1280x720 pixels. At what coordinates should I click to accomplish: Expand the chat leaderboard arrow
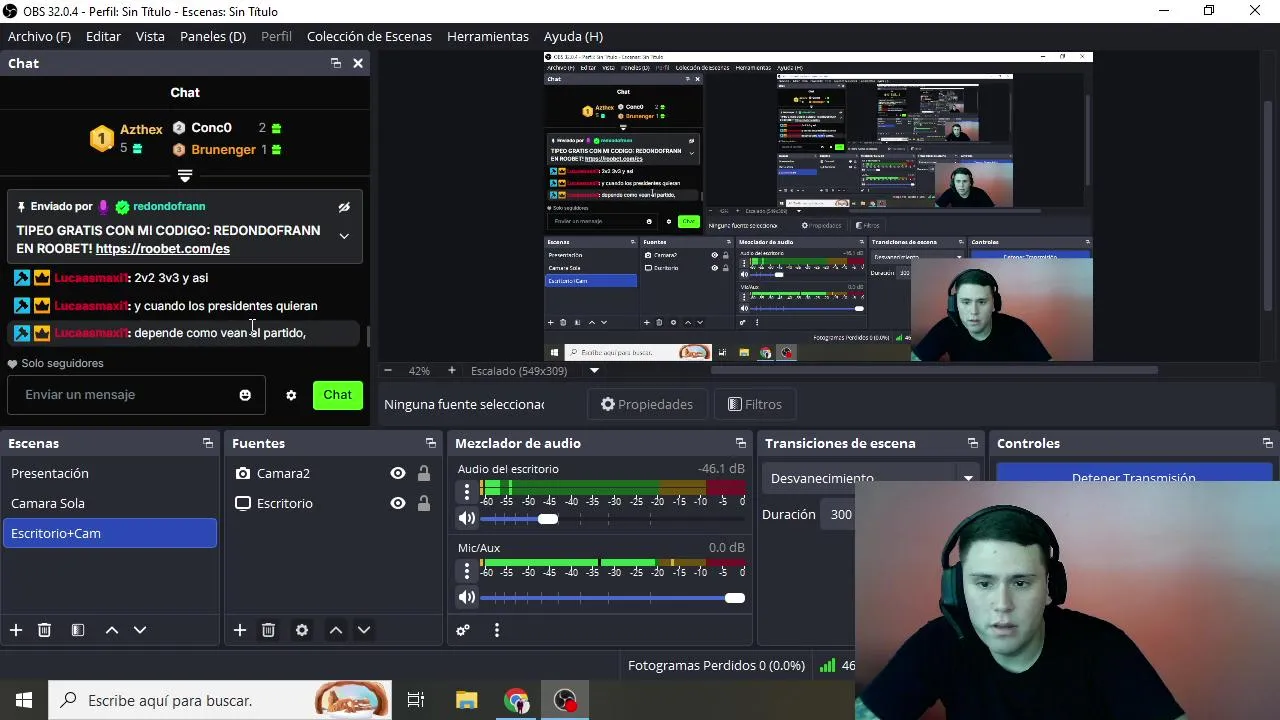click(x=185, y=176)
